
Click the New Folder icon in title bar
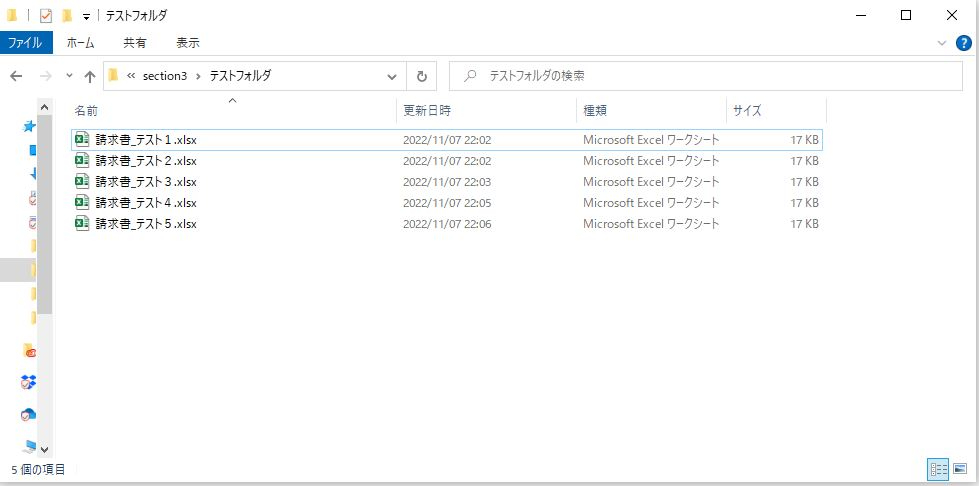(67, 15)
